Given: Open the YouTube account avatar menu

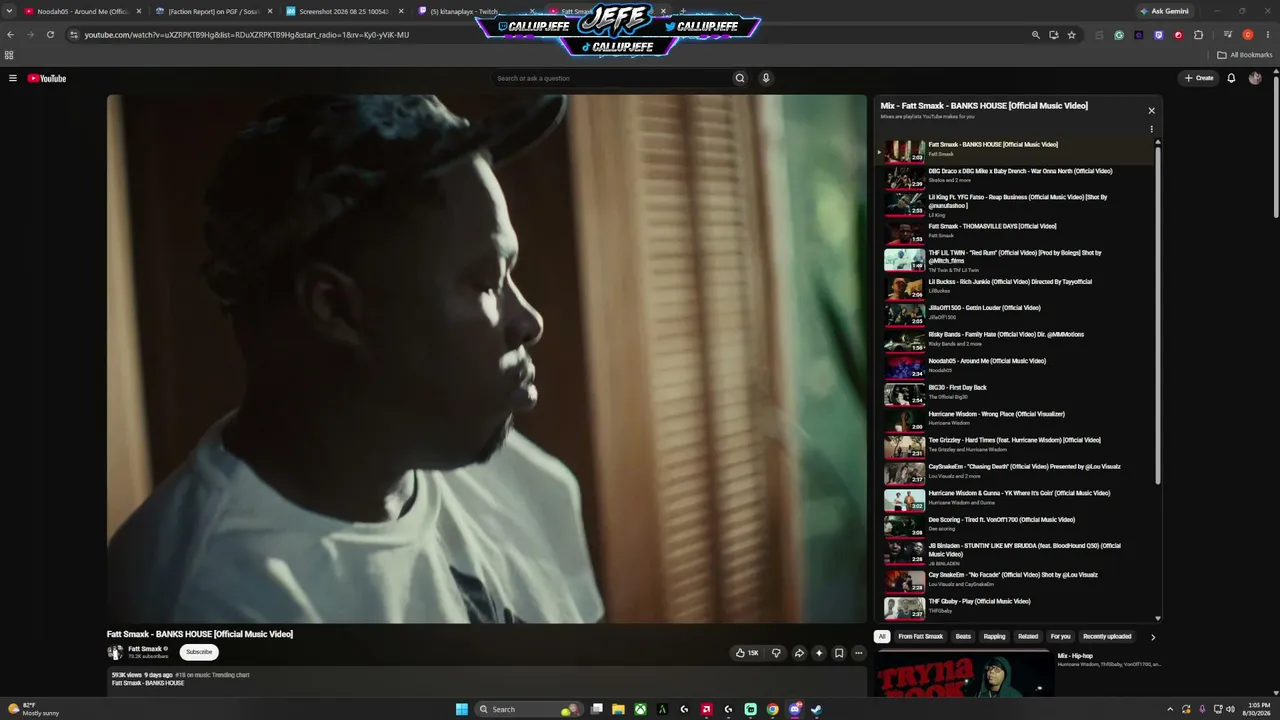Looking at the screenshot, I should click(x=1255, y=78).
